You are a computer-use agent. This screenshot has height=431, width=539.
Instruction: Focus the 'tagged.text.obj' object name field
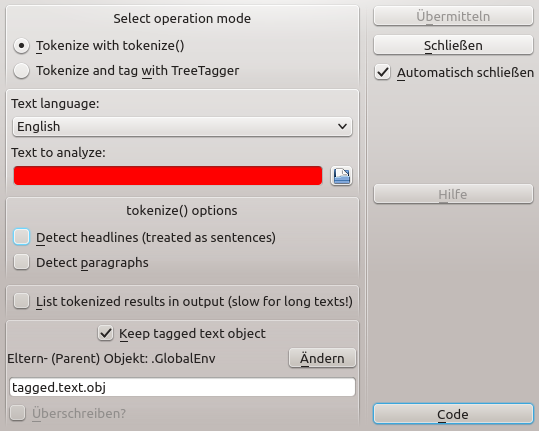coord(182,387)
